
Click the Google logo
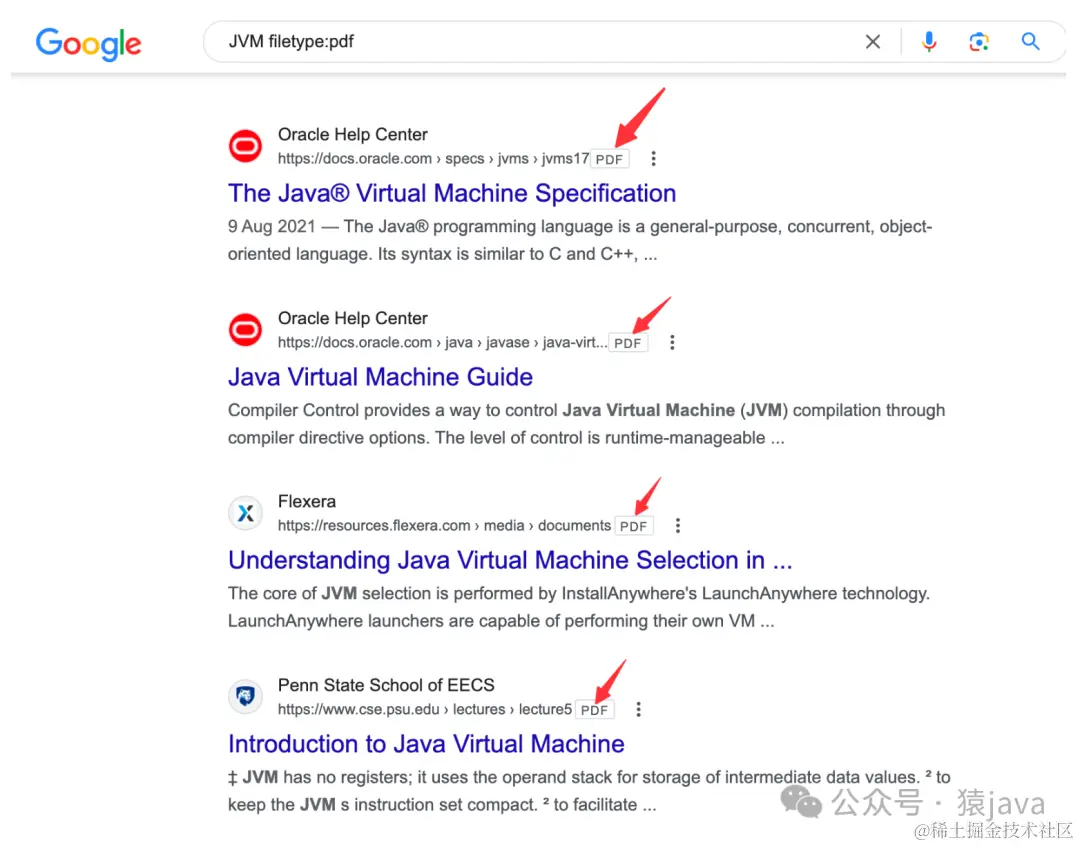[88, 43]
